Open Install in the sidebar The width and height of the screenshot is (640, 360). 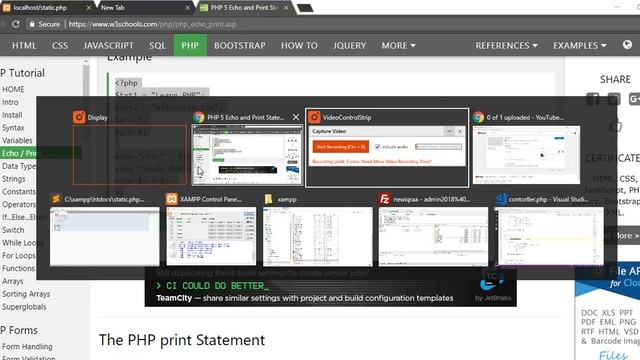[x=12, y=115]
